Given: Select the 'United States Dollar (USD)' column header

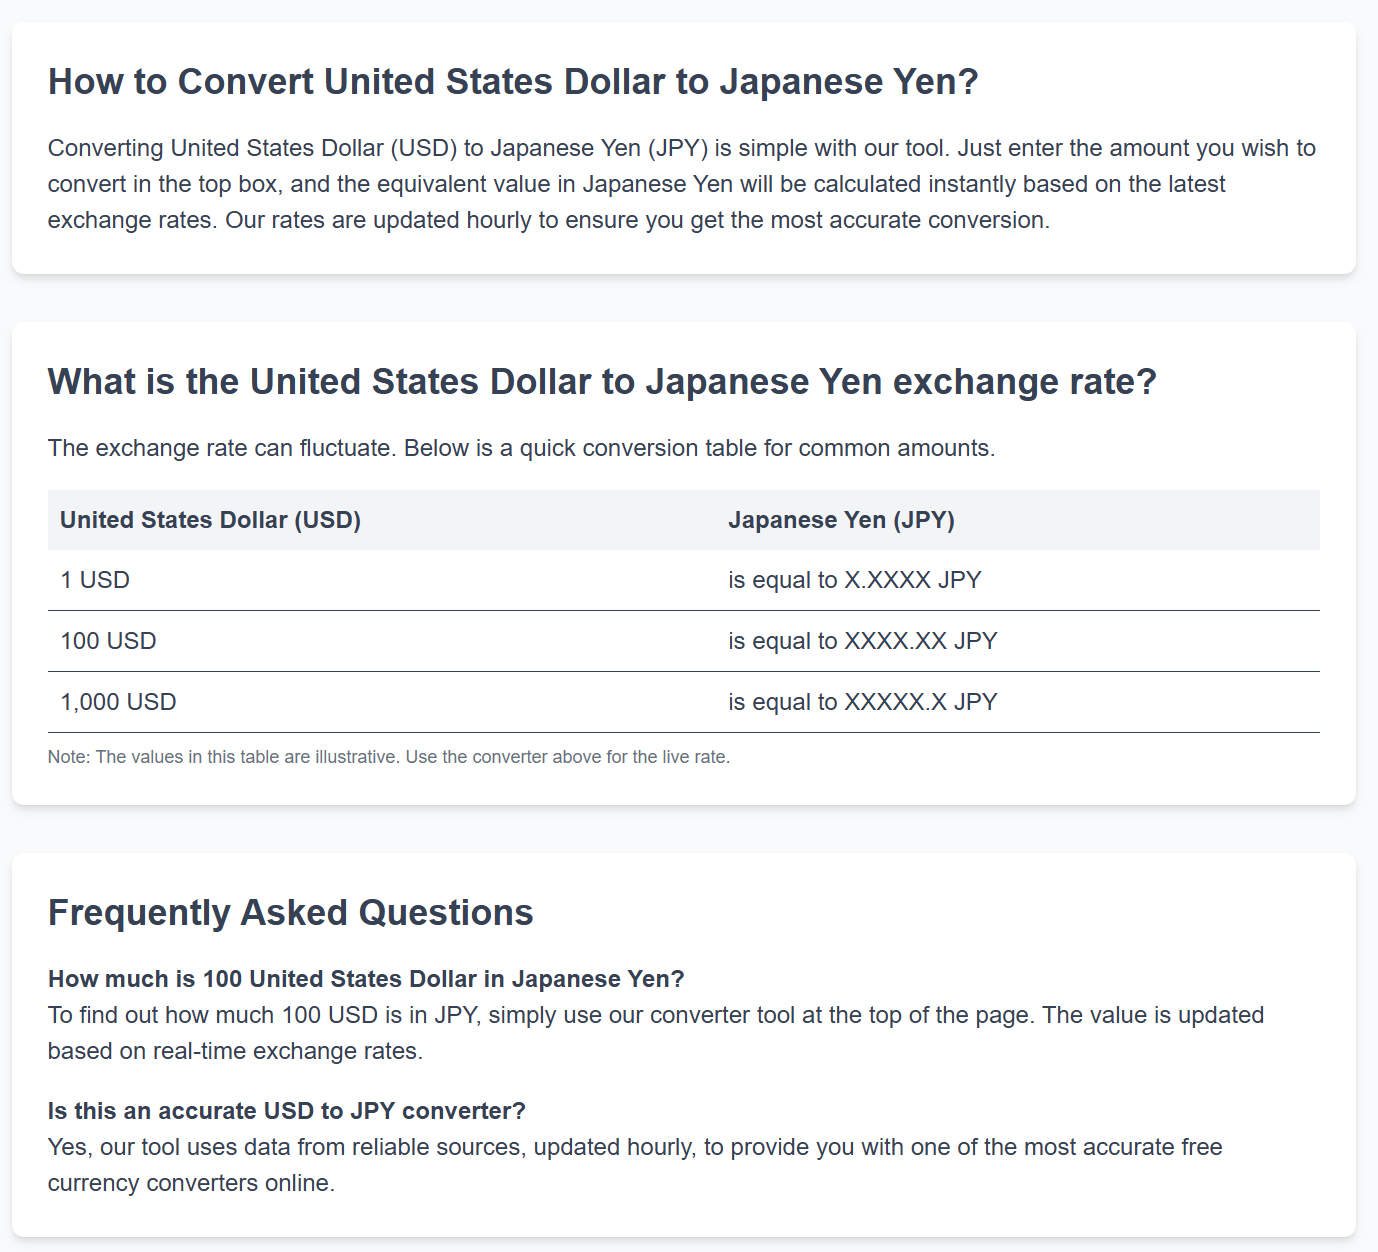Looking at the screenshot, I should coord(382,520).
